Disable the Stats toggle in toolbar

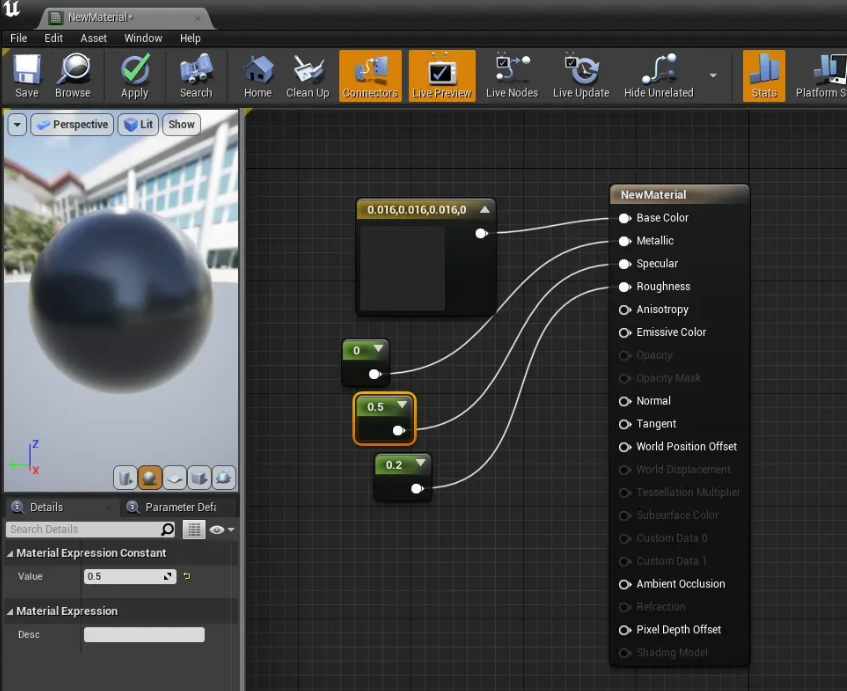(x=764, y=76)
